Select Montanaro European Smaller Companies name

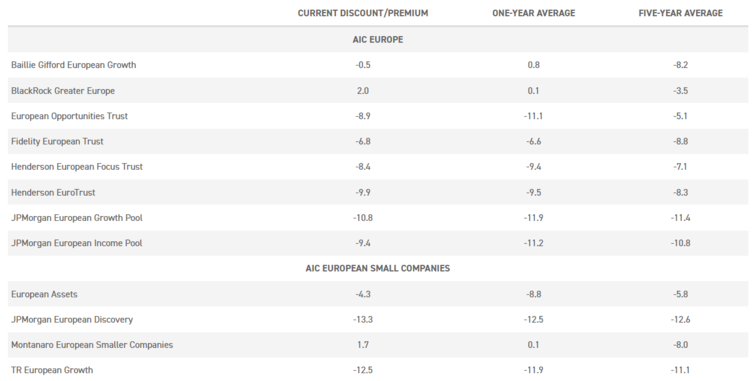(92, 345)
